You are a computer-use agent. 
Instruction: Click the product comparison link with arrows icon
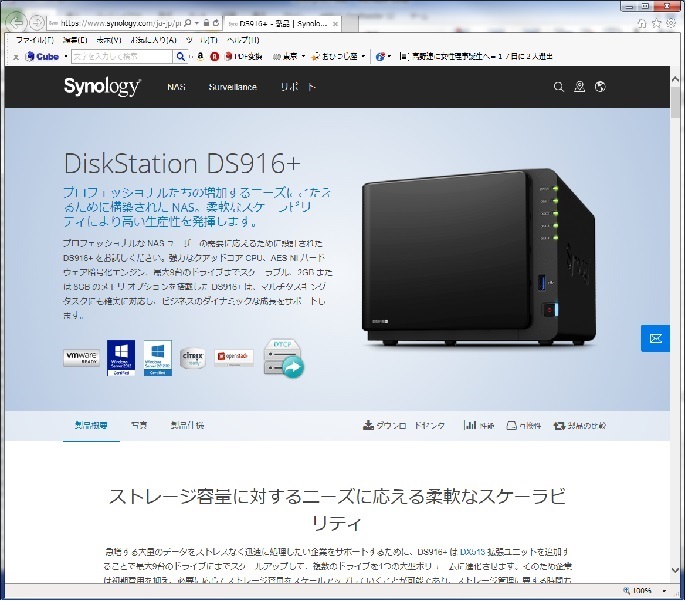point(579,426)
